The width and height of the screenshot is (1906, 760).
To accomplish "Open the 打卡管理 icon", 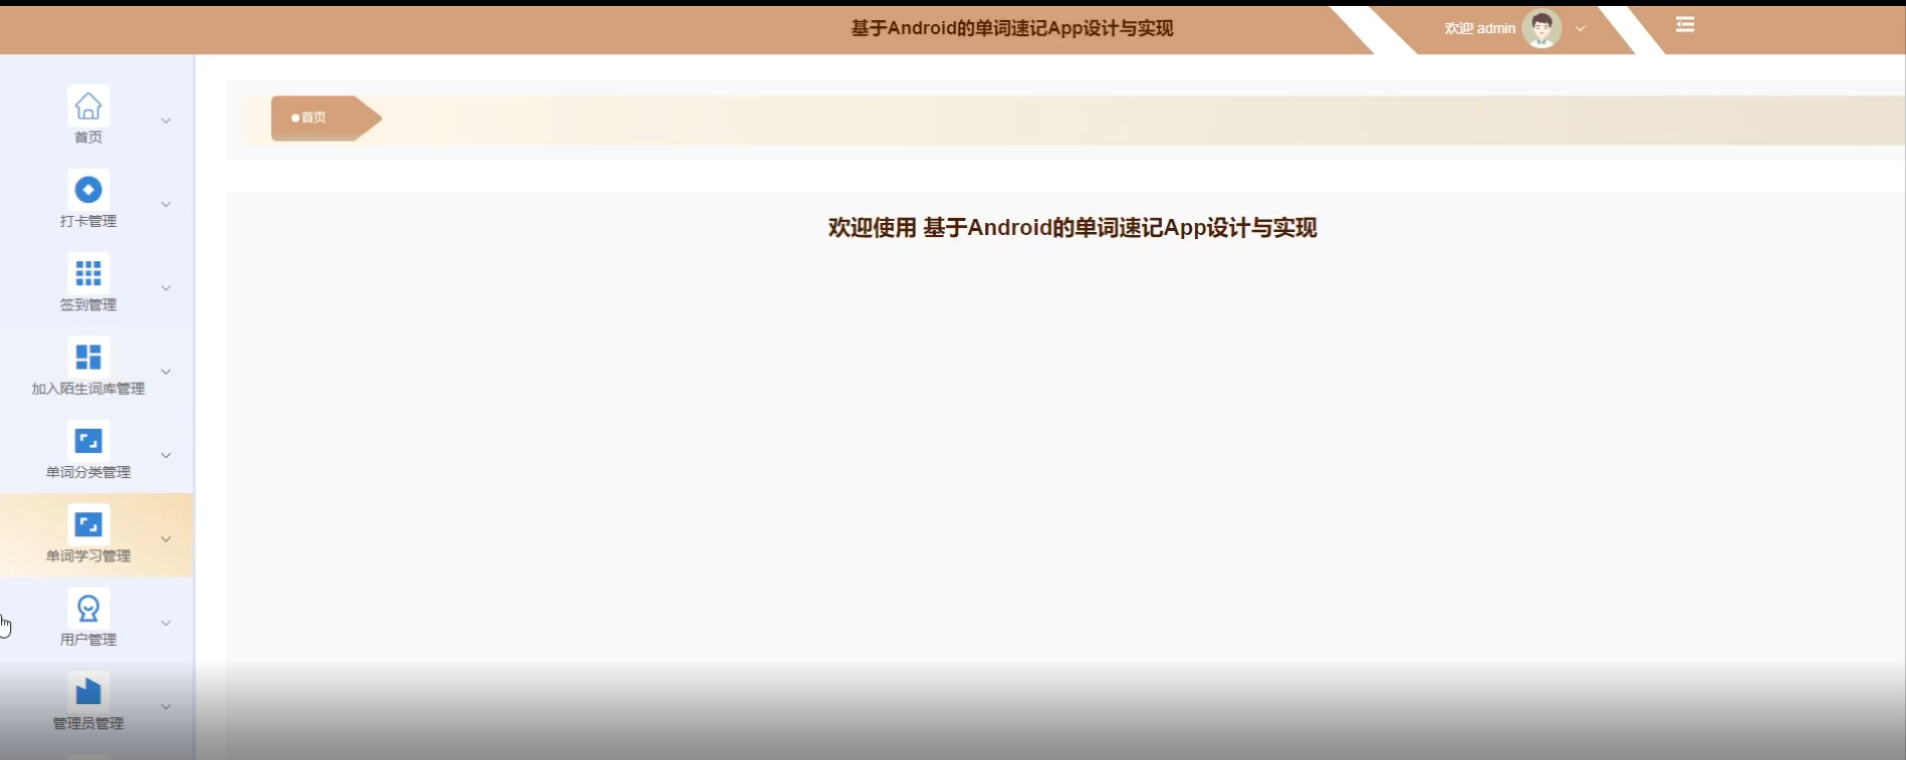I will pos(88,190).
